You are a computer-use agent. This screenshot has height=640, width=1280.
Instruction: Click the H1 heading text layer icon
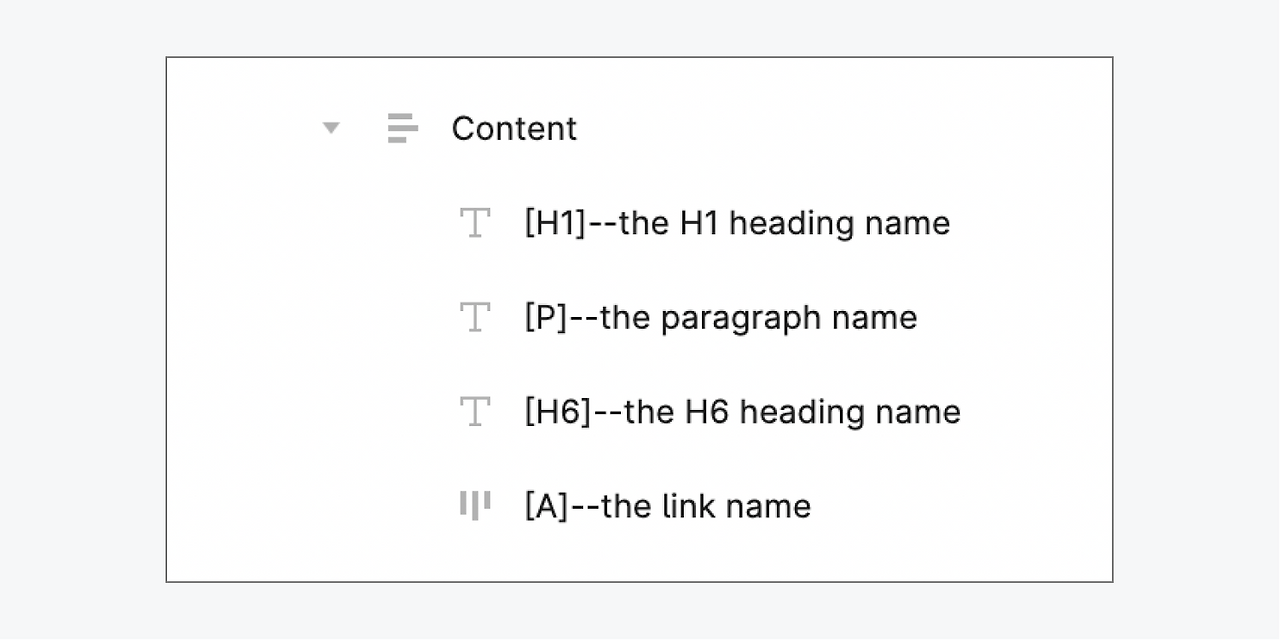point(474,223)
